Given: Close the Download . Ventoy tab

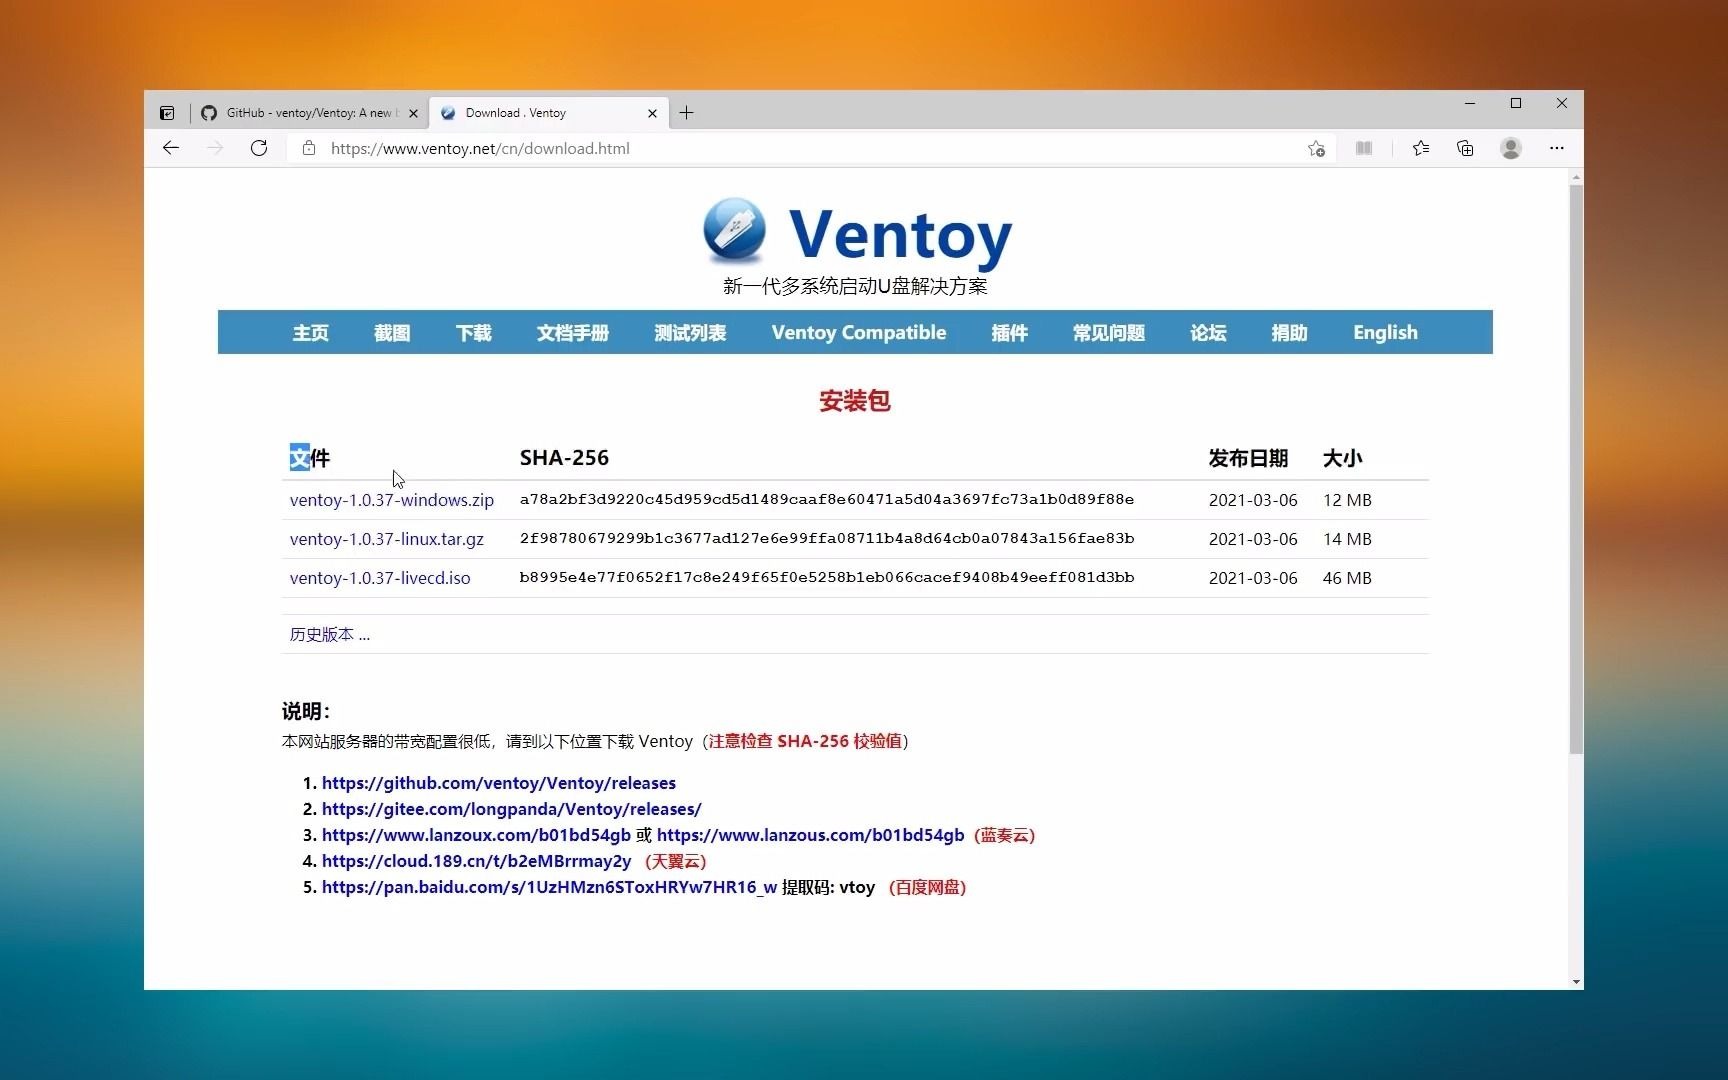Looking at the screenshot, I should [652, 113].
